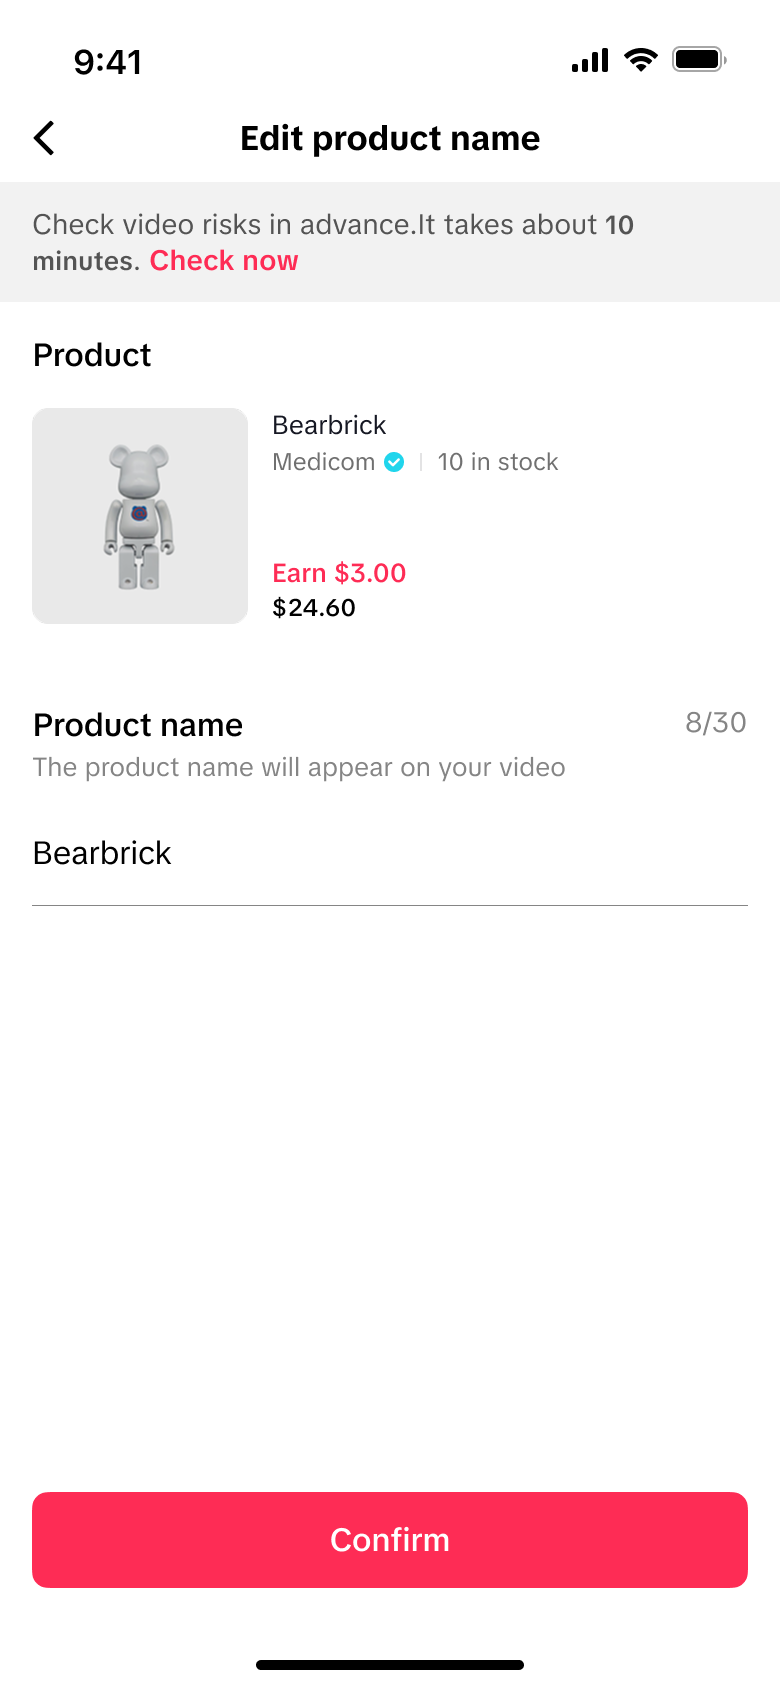Screen dimensions: 780x1688
Task: Click the verified badge next to Medicom
Action: click(395, 462)
